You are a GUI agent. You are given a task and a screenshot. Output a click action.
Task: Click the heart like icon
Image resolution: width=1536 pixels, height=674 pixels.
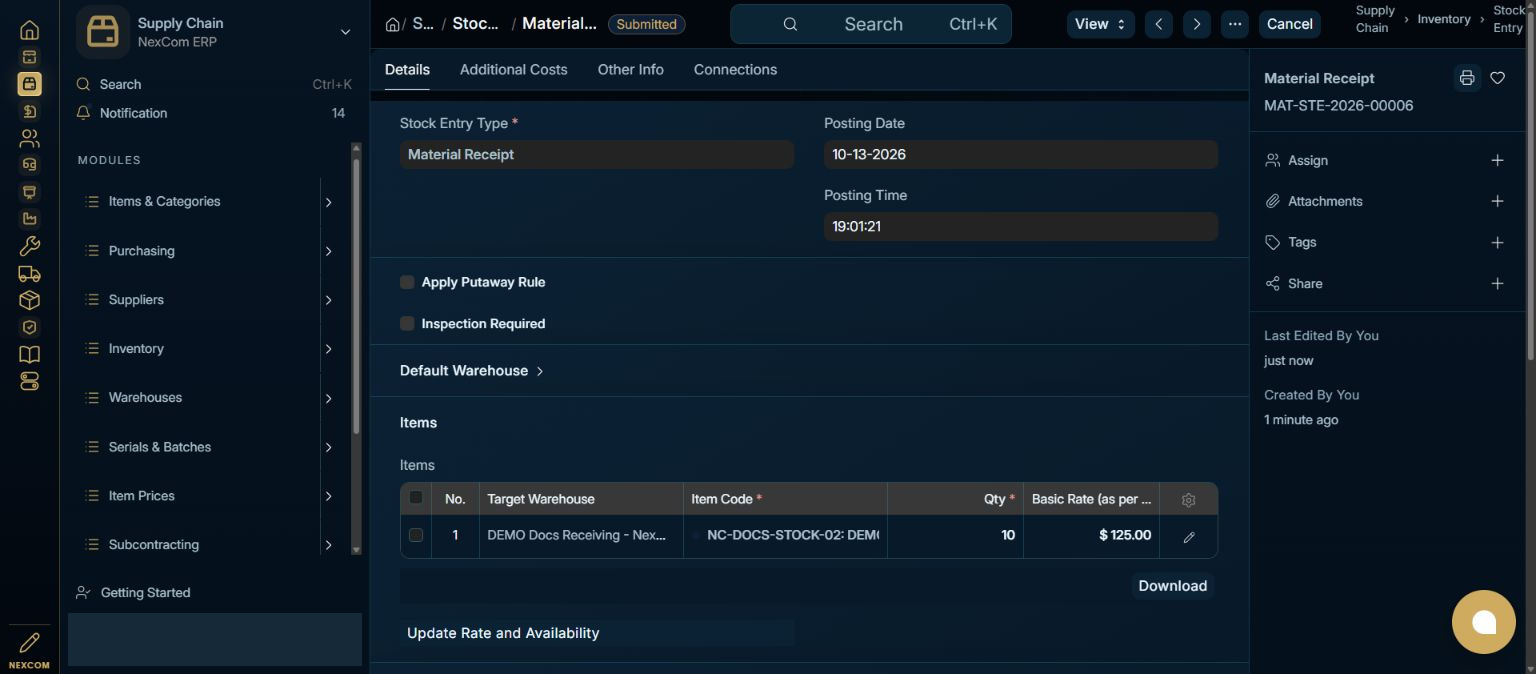1497,78
